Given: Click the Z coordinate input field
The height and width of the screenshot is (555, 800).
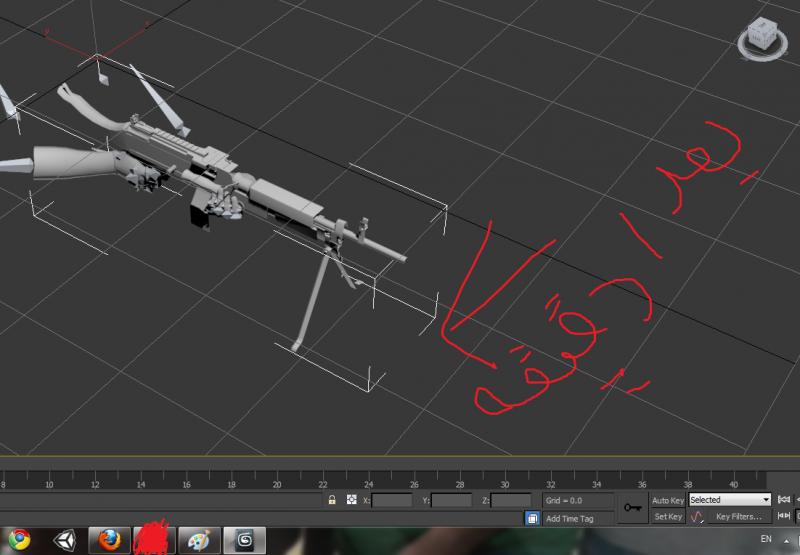Looking at the screenshot, I should pos(511,500).
